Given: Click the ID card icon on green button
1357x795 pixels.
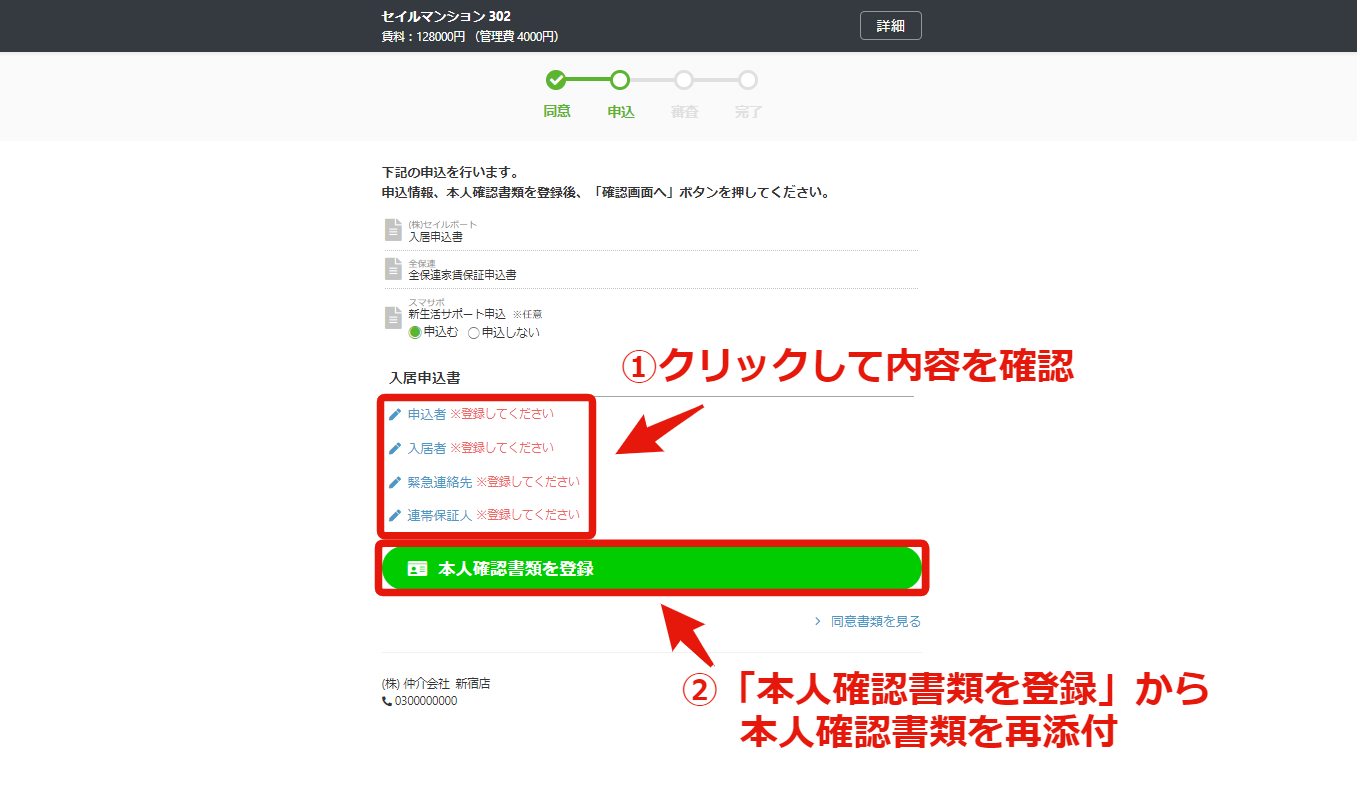Looking at the screenshot, I should (417, 568).
